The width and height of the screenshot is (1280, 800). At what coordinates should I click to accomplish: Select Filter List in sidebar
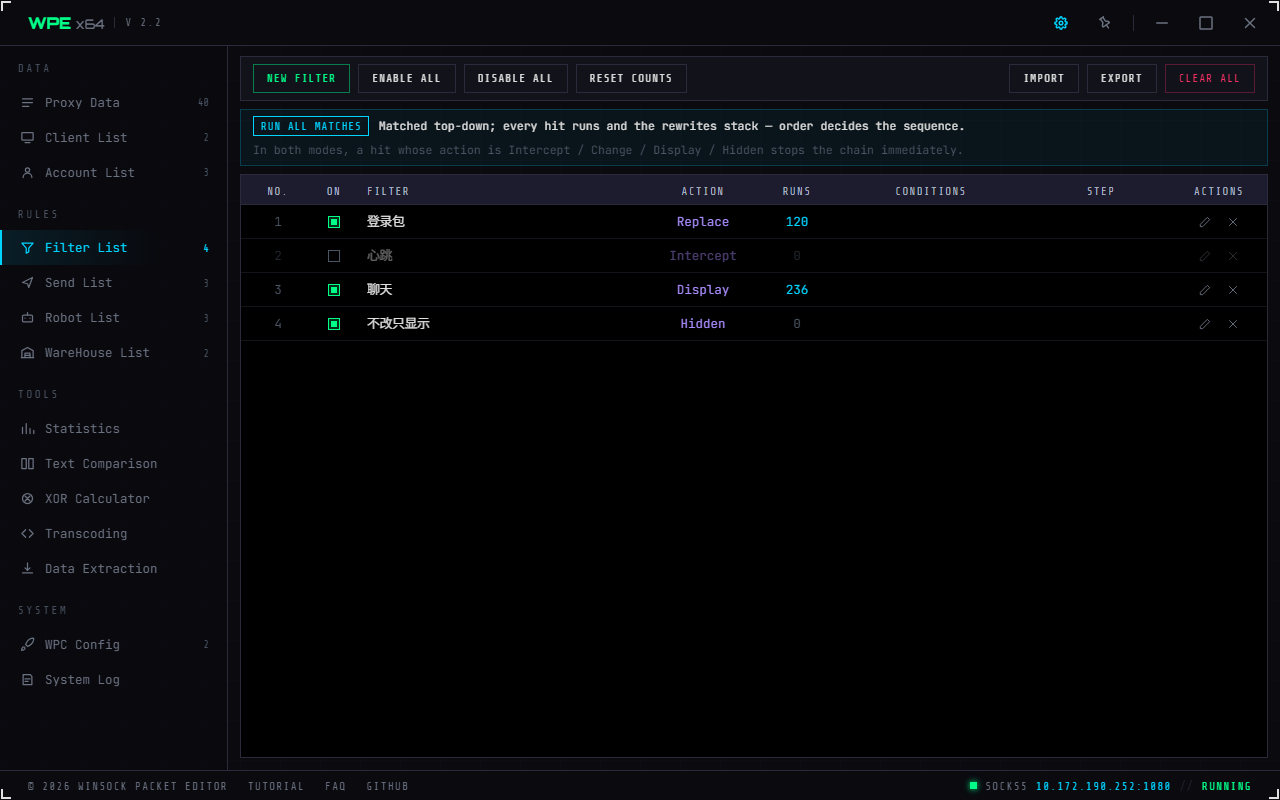pos(114,248)
